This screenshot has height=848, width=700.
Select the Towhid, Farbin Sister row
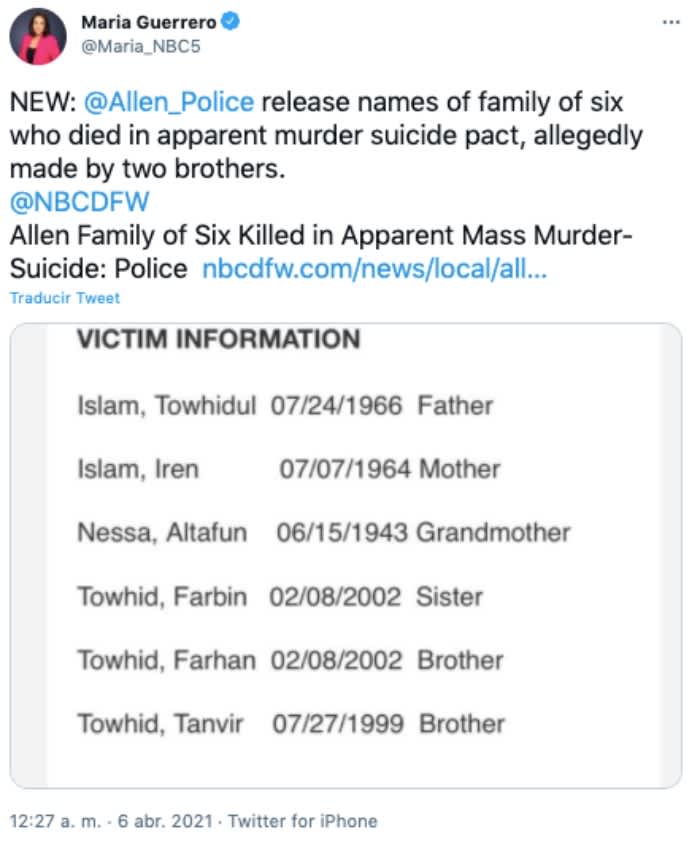coord(280,597)
